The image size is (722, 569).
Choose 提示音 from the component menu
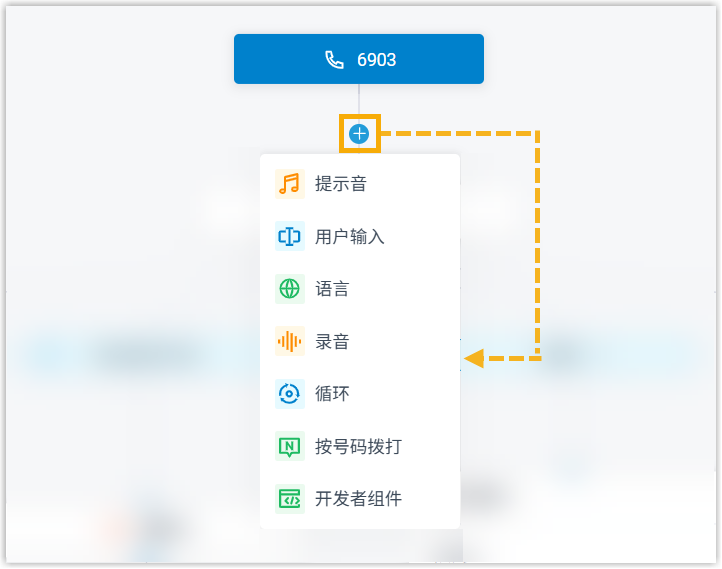[340, 184]
